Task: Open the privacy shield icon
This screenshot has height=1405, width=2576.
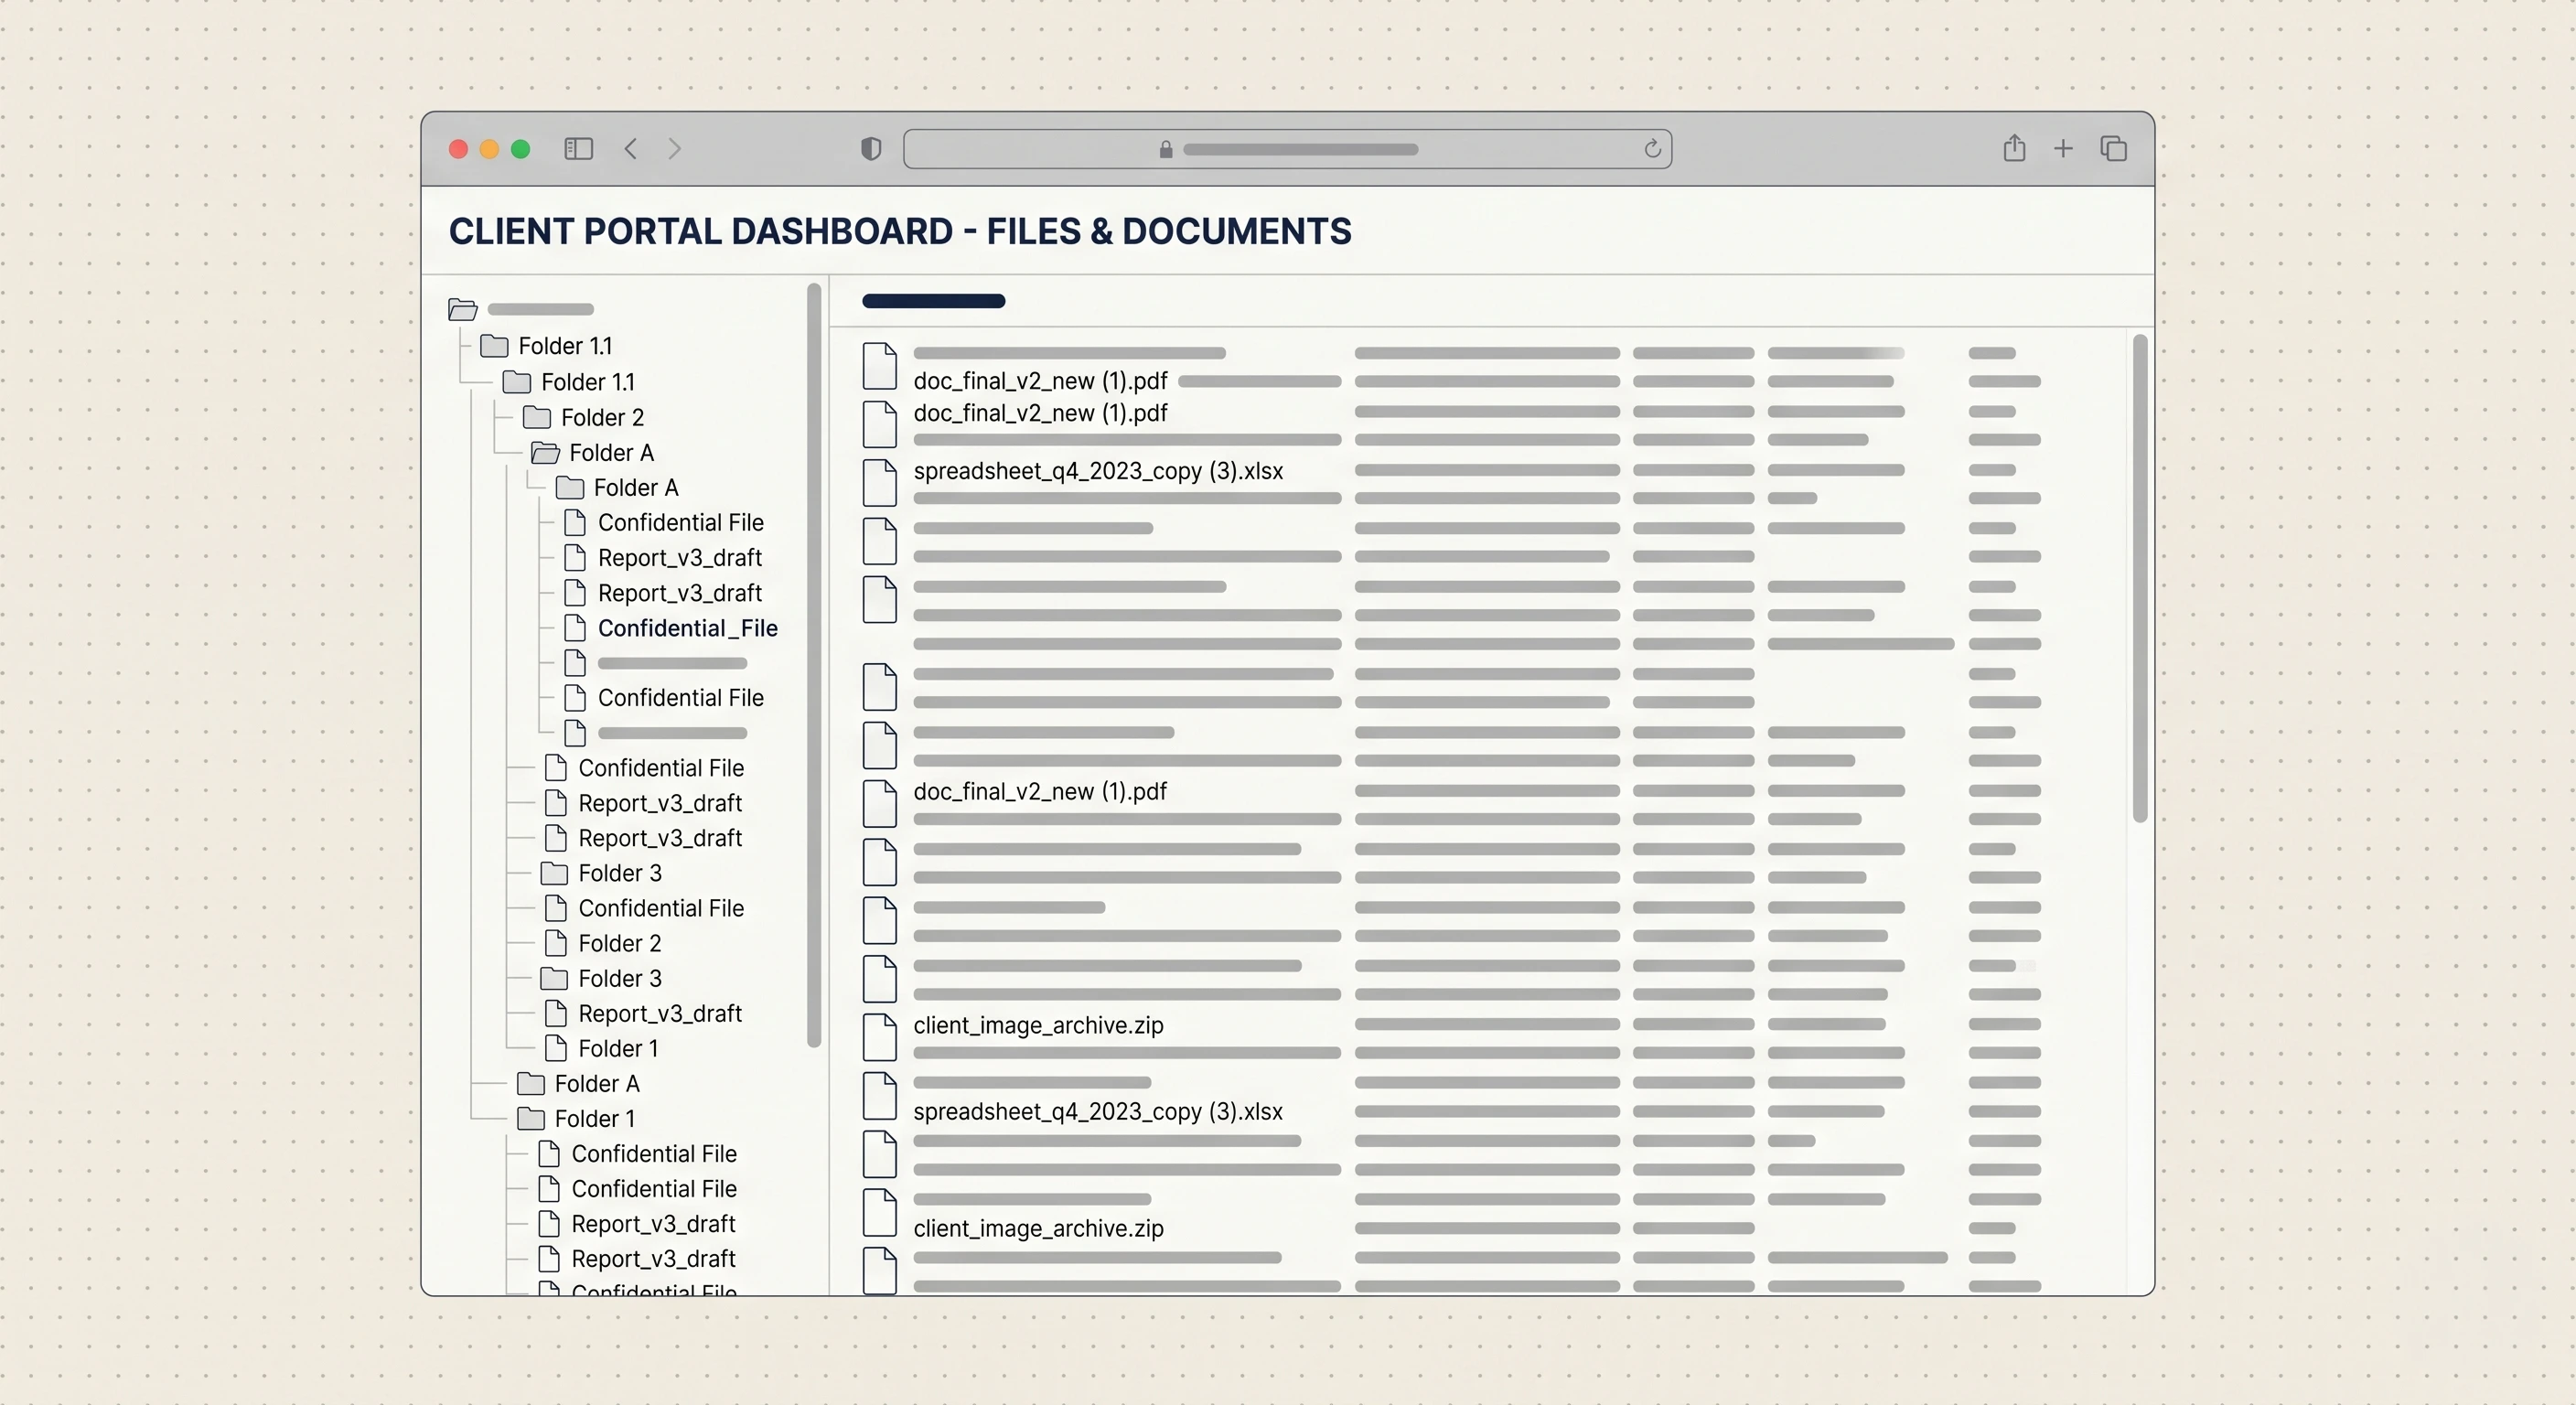Action: [871, 149]
